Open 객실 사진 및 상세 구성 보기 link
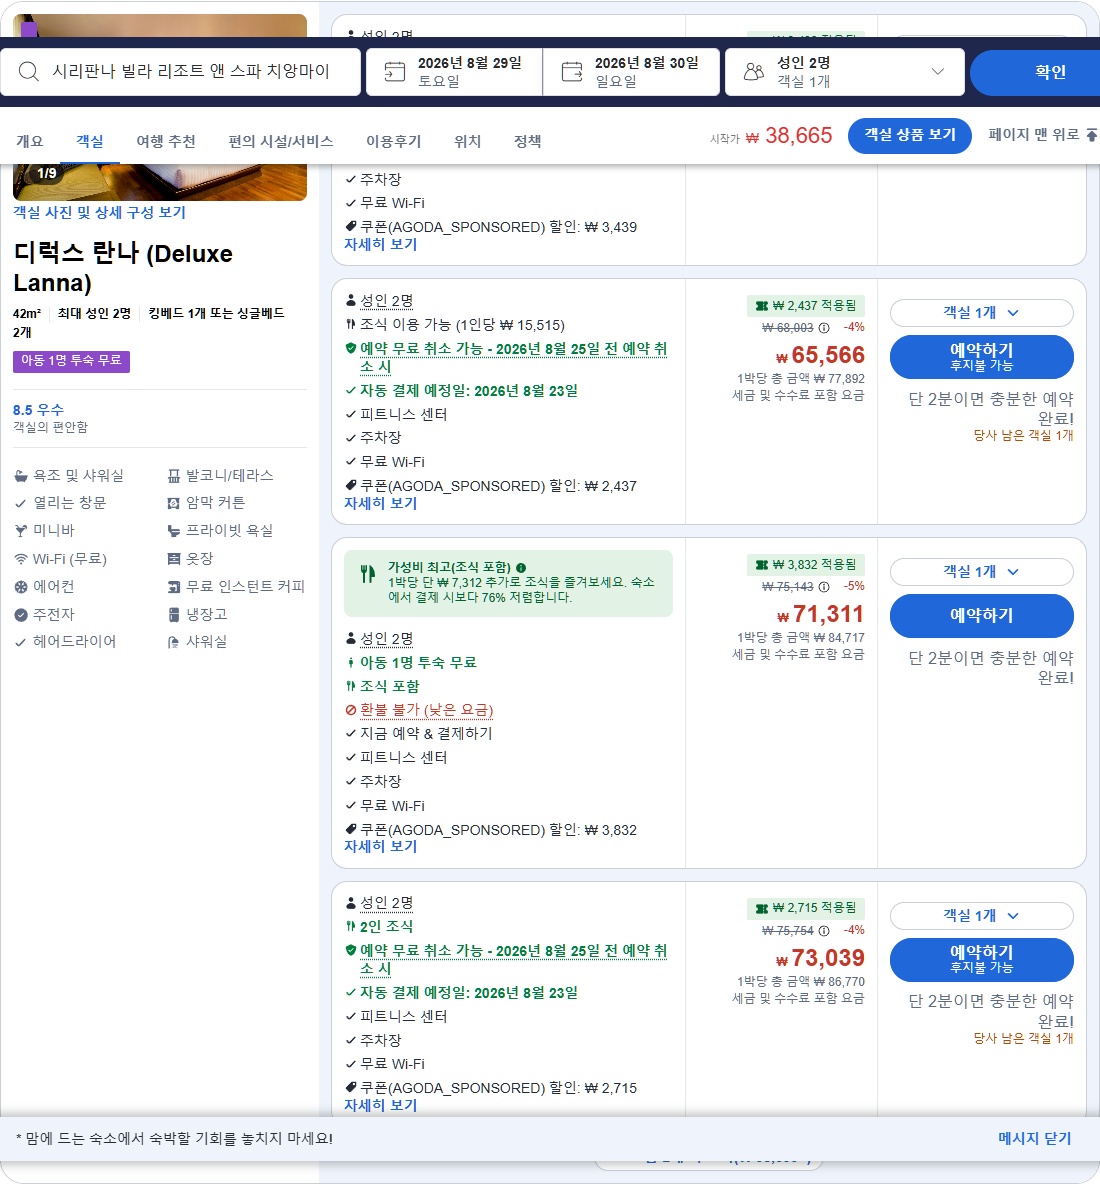 [99, 213]
